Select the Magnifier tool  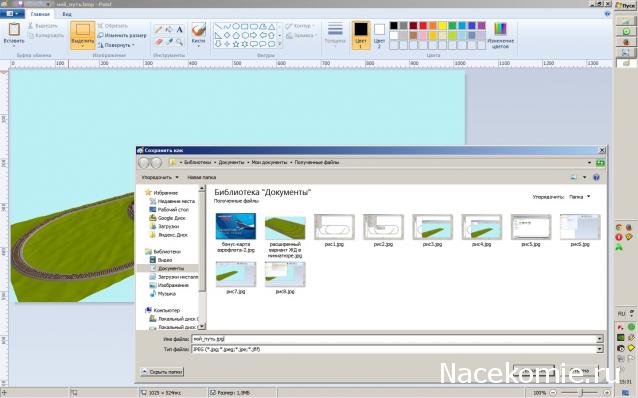click(179, 41)
